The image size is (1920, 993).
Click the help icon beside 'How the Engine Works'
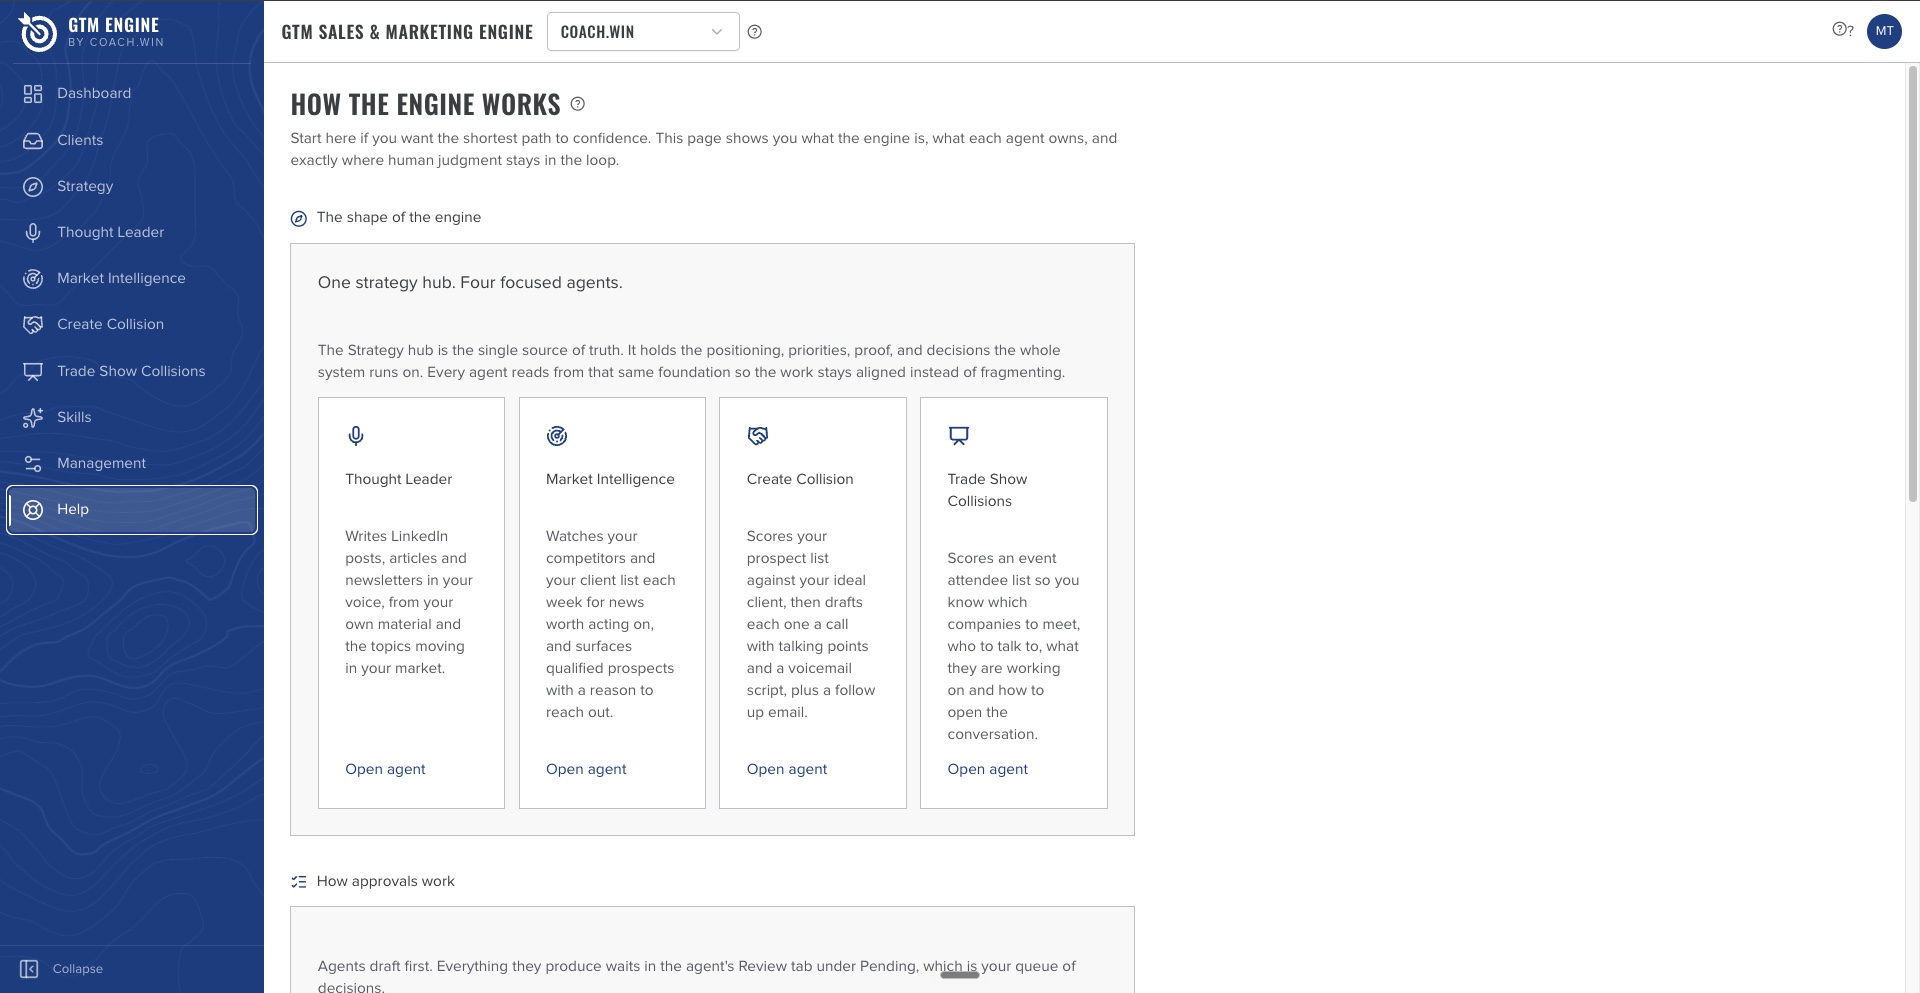click(x=577, y=104)
